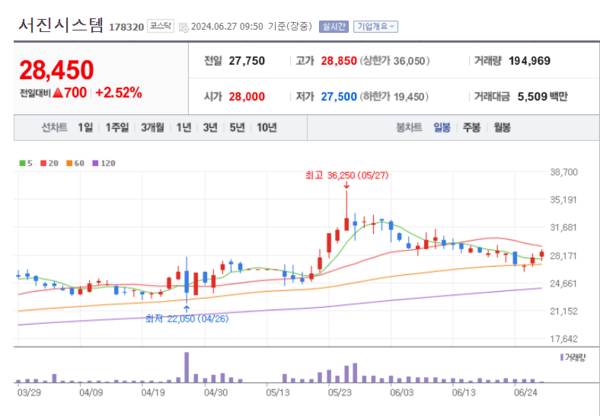
Task: Switch to 일봉 candle chart
Action: coord(442,127)
